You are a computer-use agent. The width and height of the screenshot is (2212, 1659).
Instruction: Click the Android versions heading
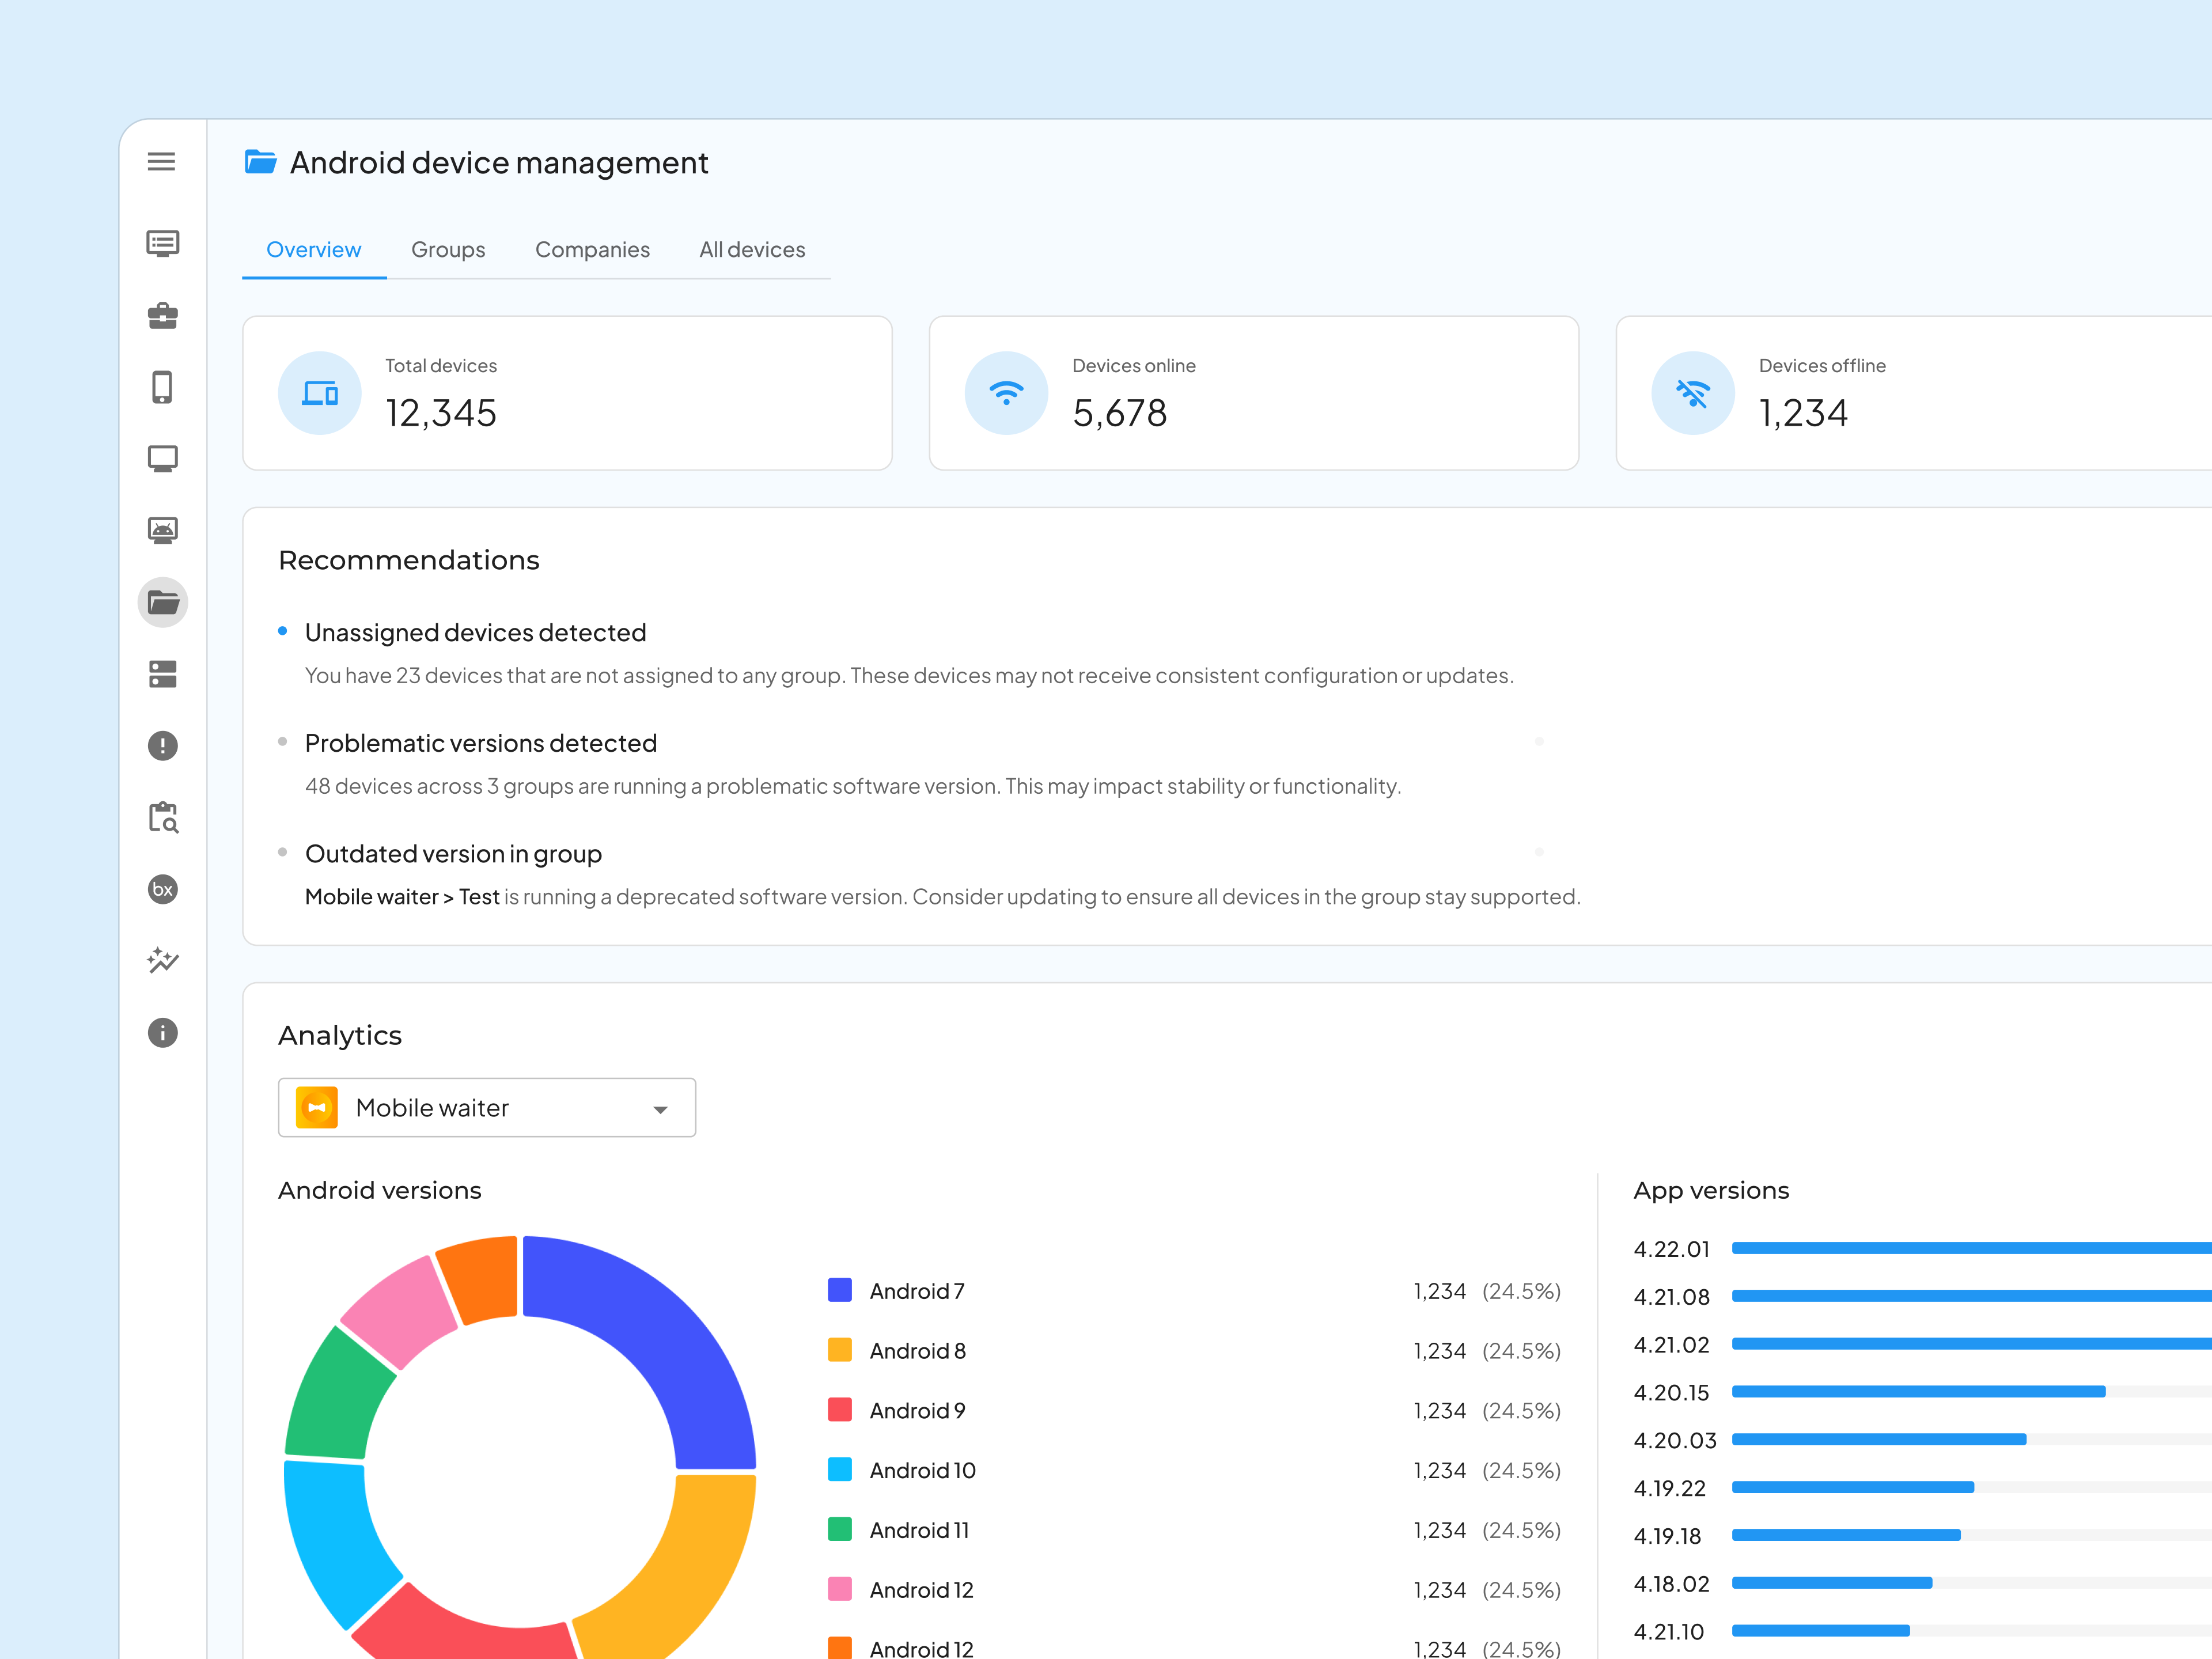[380, 1190]
